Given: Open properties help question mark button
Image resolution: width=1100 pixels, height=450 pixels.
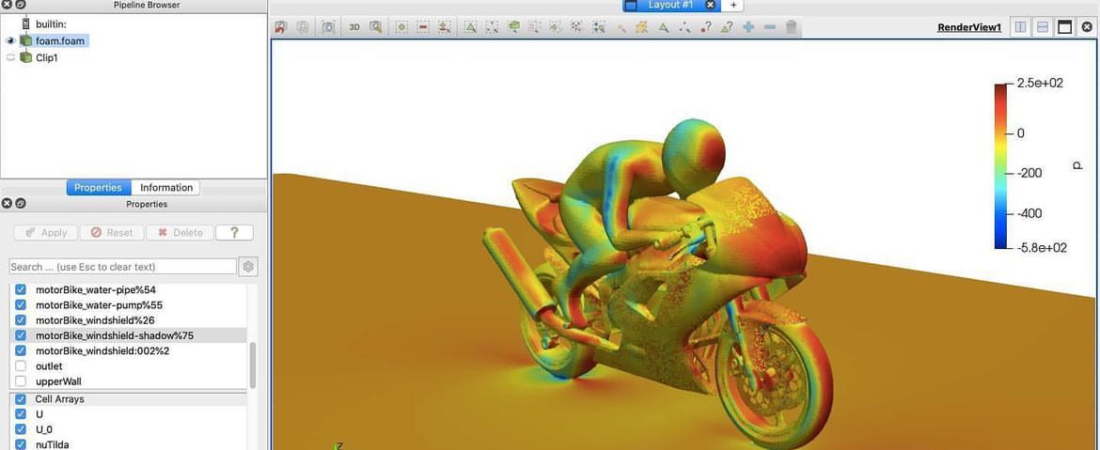Looking at the screenshot, I should 234,232.
